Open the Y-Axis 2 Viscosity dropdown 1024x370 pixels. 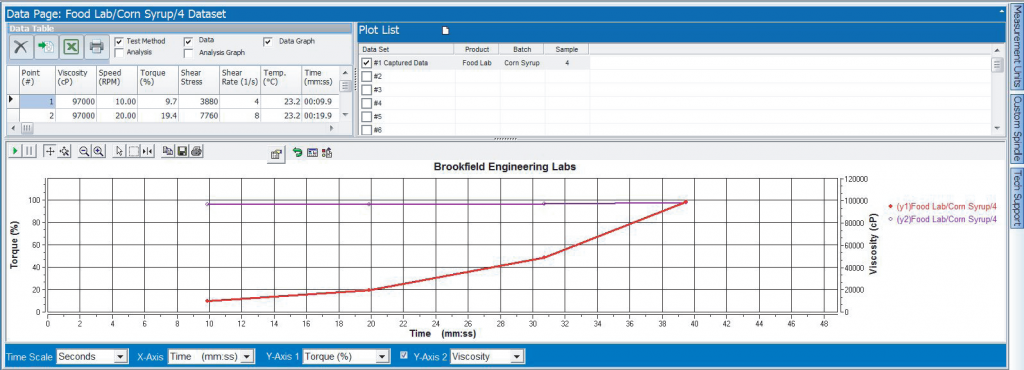517,356
